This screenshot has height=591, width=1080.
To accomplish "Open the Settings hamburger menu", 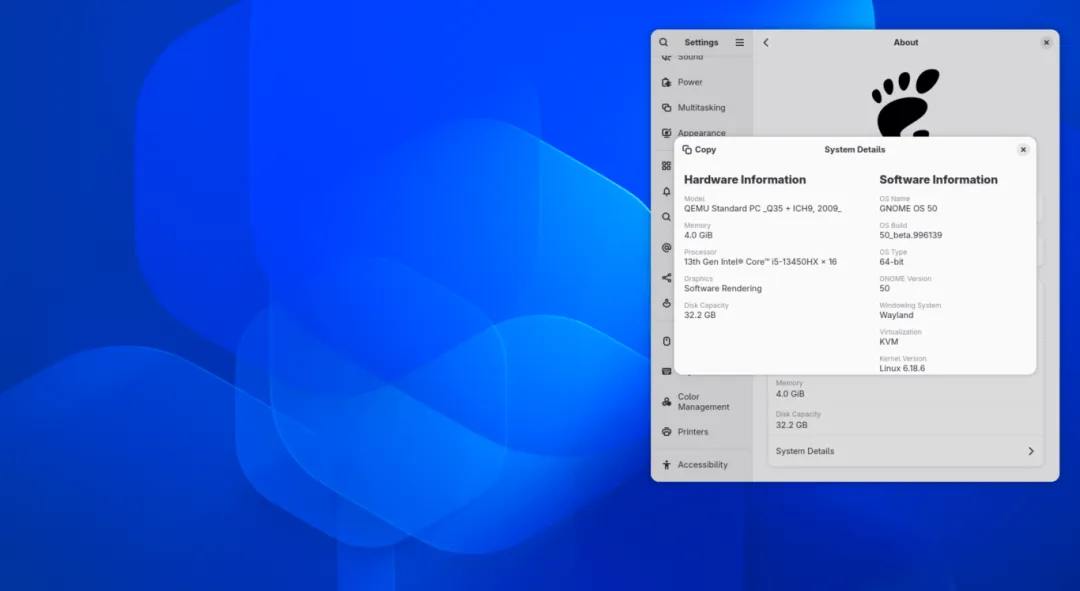I will click(x=739, y=43).
